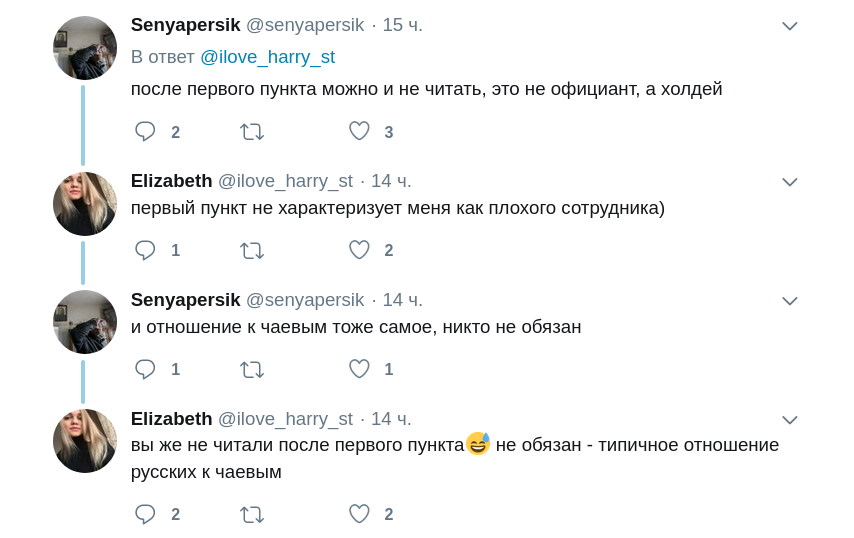Reply to Elizabeth's tweet about плохого сотрудника
The image size is (854, 538).
(146, 250)
